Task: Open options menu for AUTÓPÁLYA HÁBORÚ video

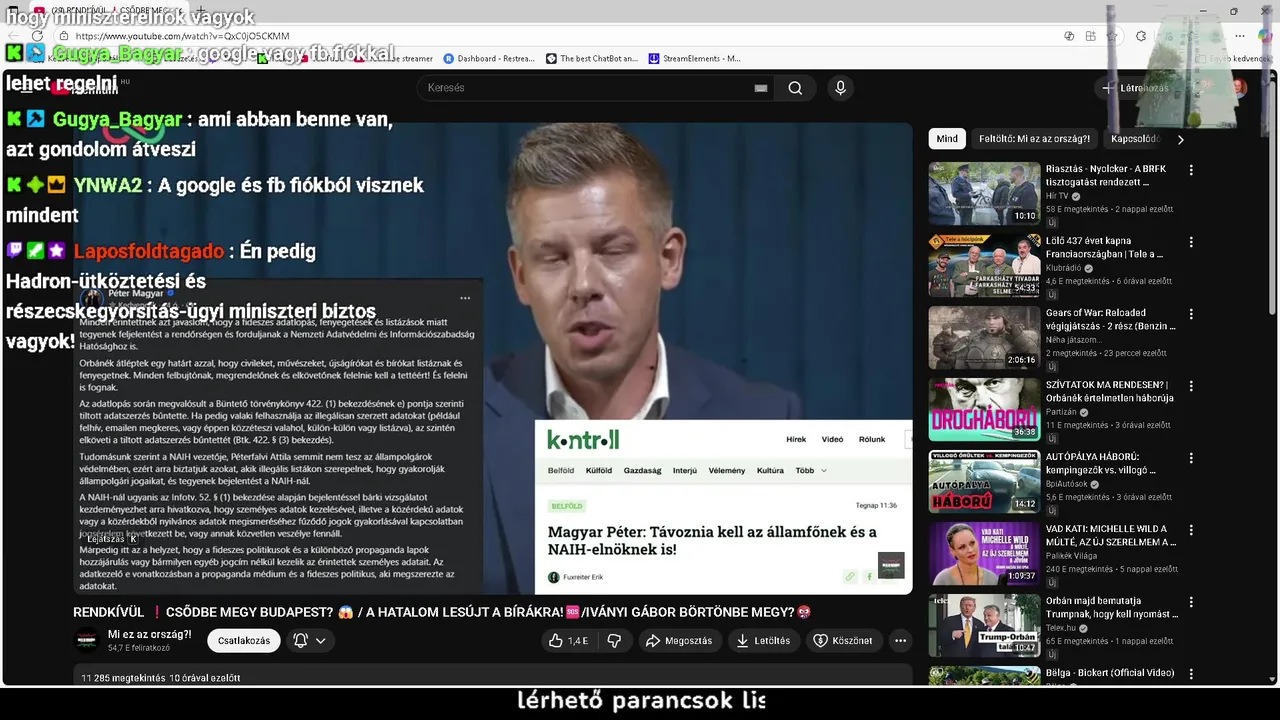Action: tap(1191, 458)
